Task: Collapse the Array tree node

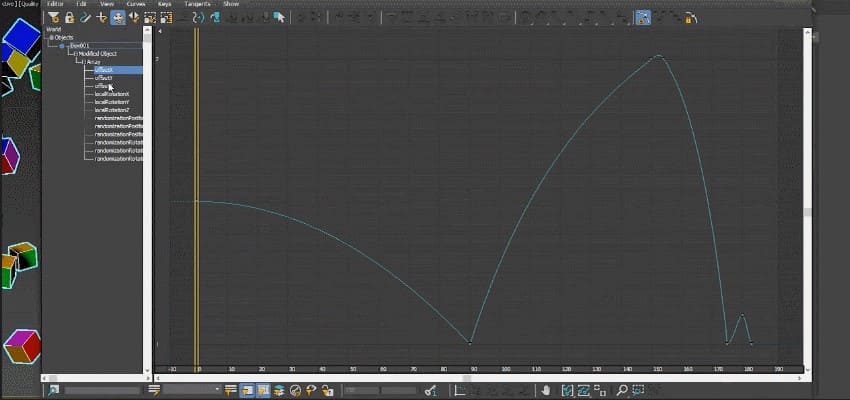Action: [x=86, y=62]
